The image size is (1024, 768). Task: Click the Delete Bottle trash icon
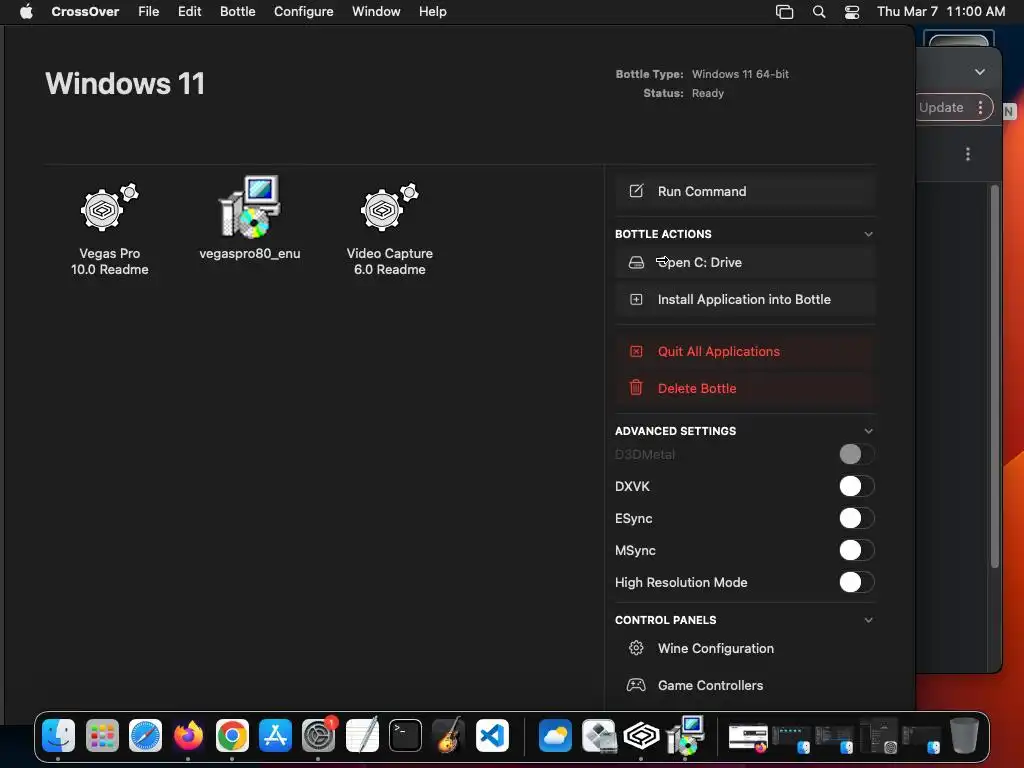636,388
